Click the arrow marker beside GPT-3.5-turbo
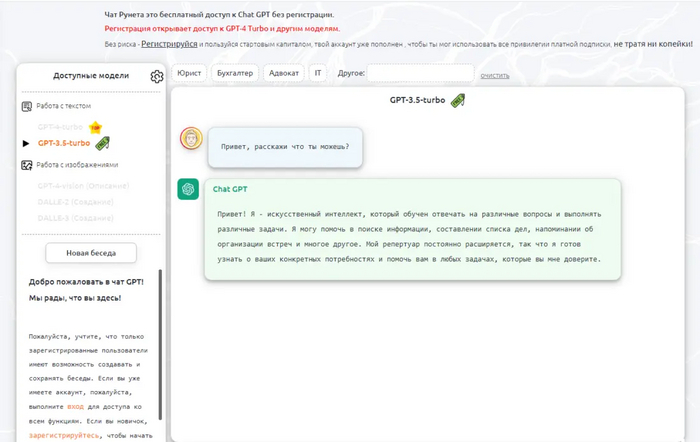 coord(26,143)
